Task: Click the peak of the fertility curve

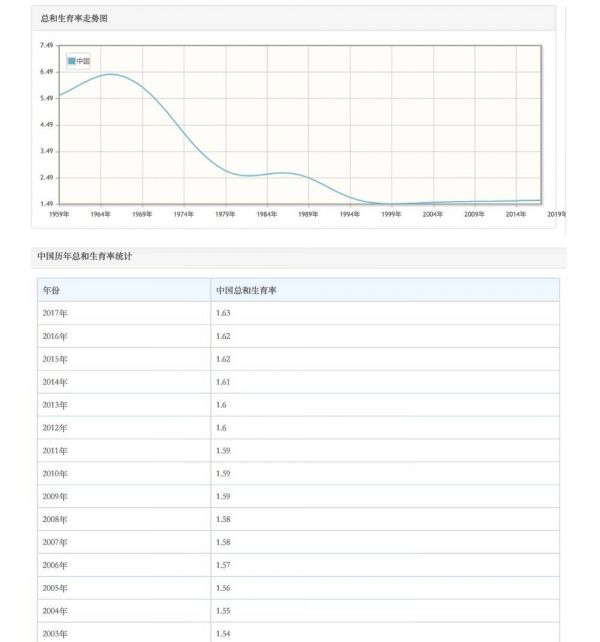Action: (x=110, y=74)
